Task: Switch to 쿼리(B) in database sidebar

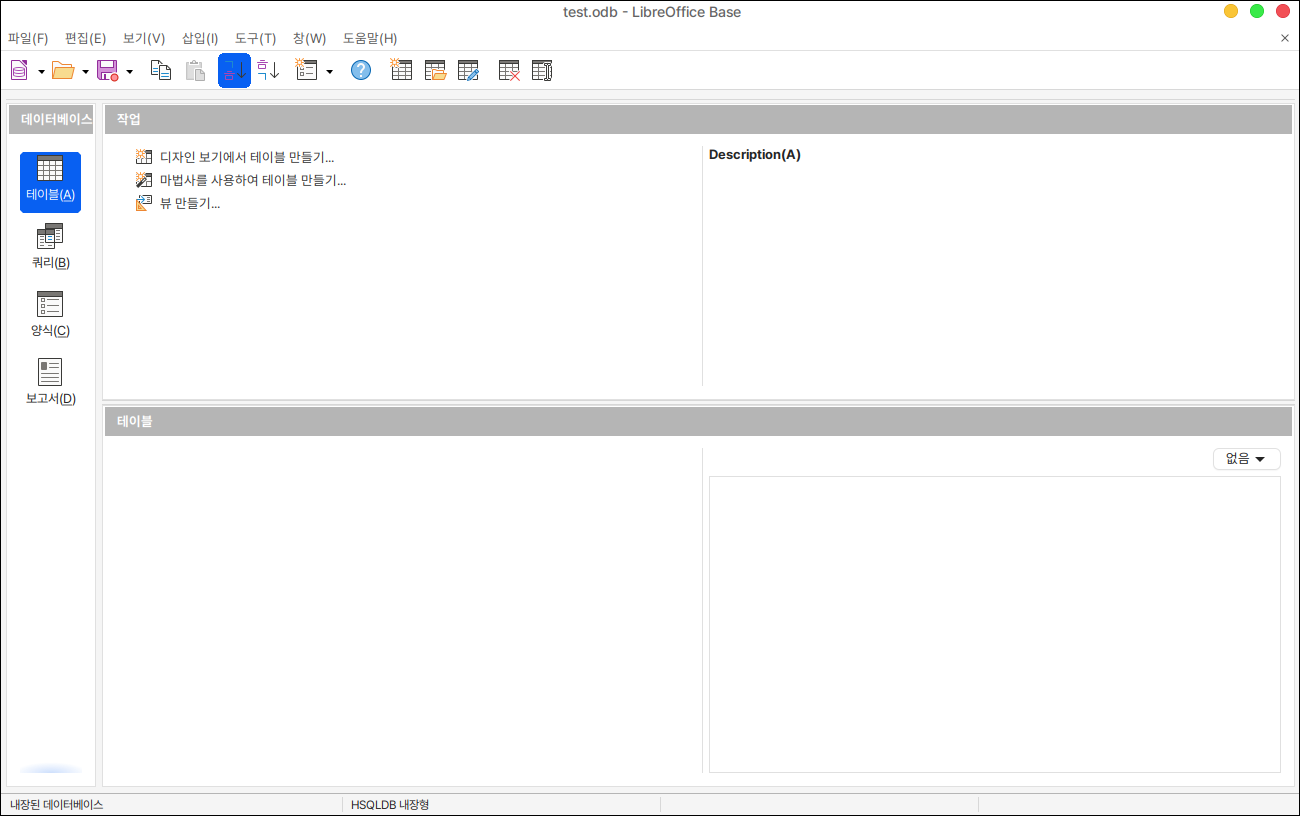Action: click(50, 247)
